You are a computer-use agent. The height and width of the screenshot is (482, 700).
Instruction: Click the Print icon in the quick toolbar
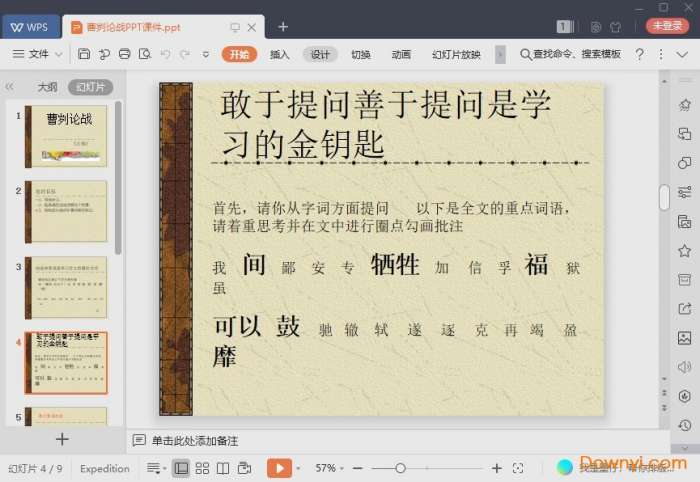click(x=125, y=54)
